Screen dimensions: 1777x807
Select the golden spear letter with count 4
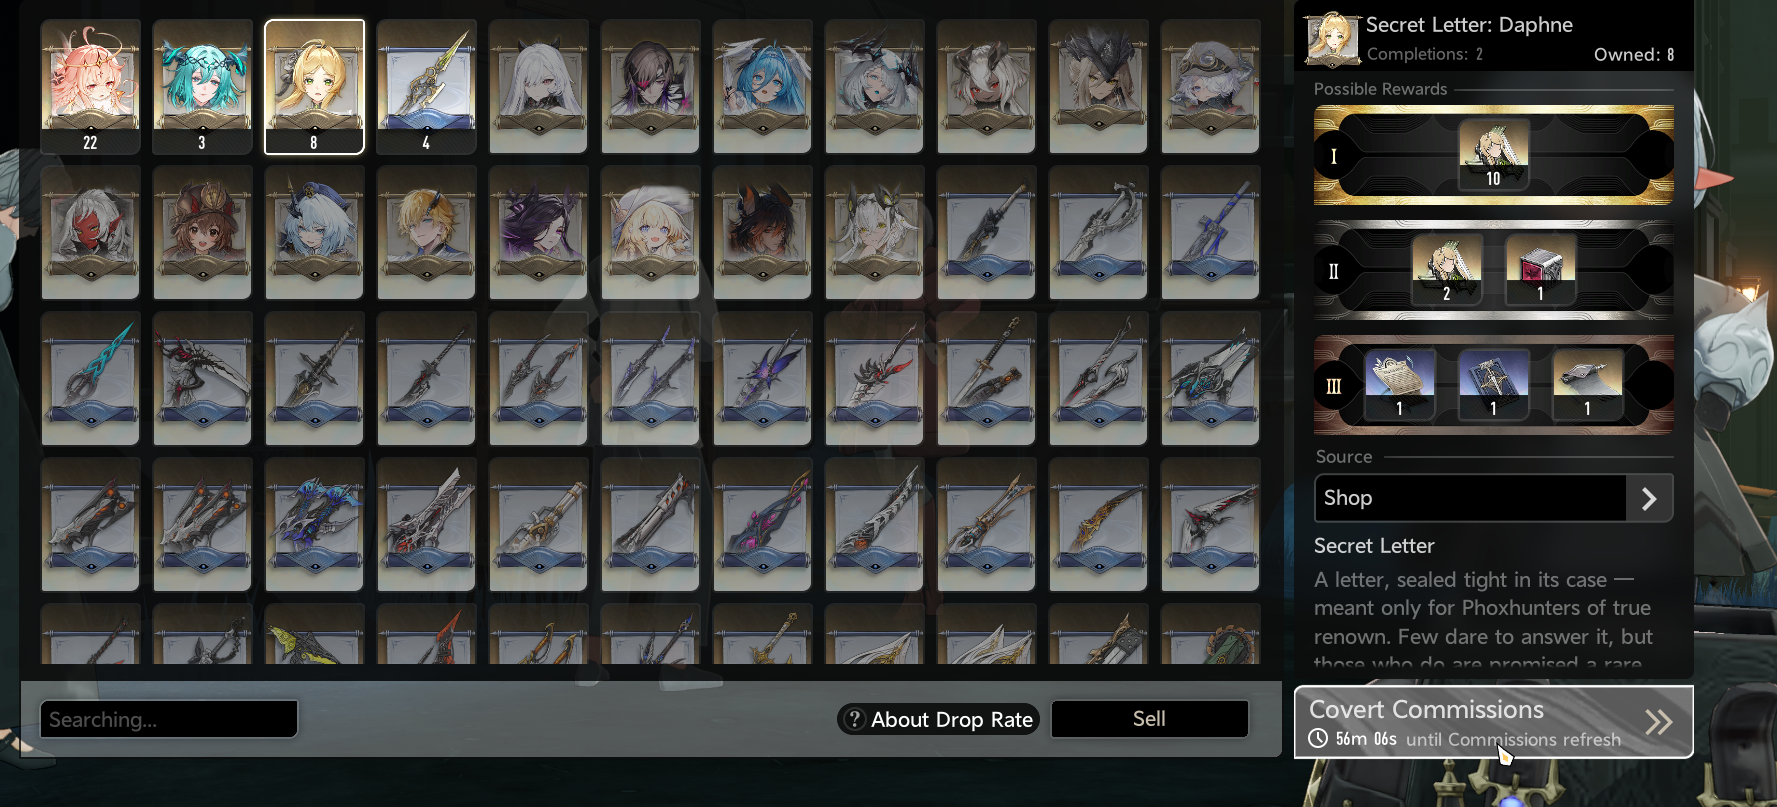pos(426,87)
